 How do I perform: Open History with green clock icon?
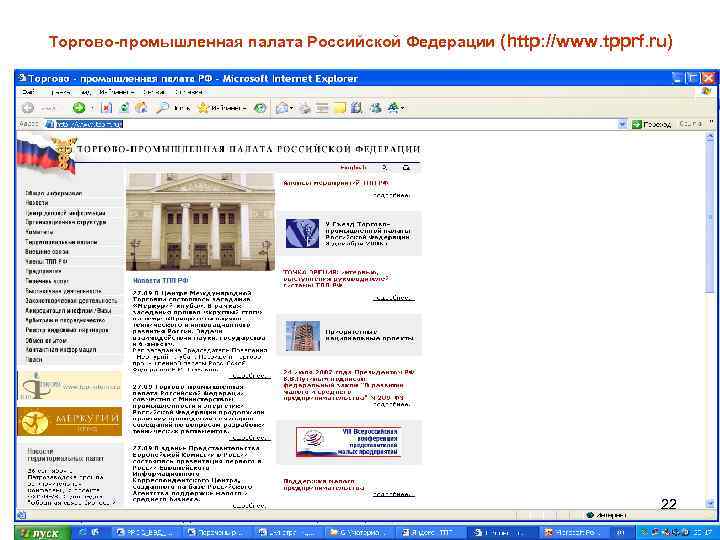coord(260,108)
